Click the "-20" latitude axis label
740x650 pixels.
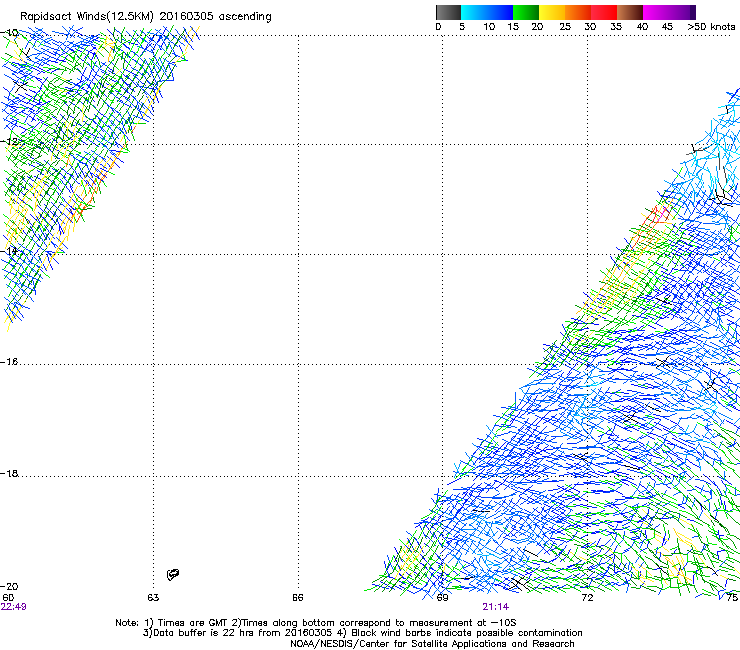point(10,586)
